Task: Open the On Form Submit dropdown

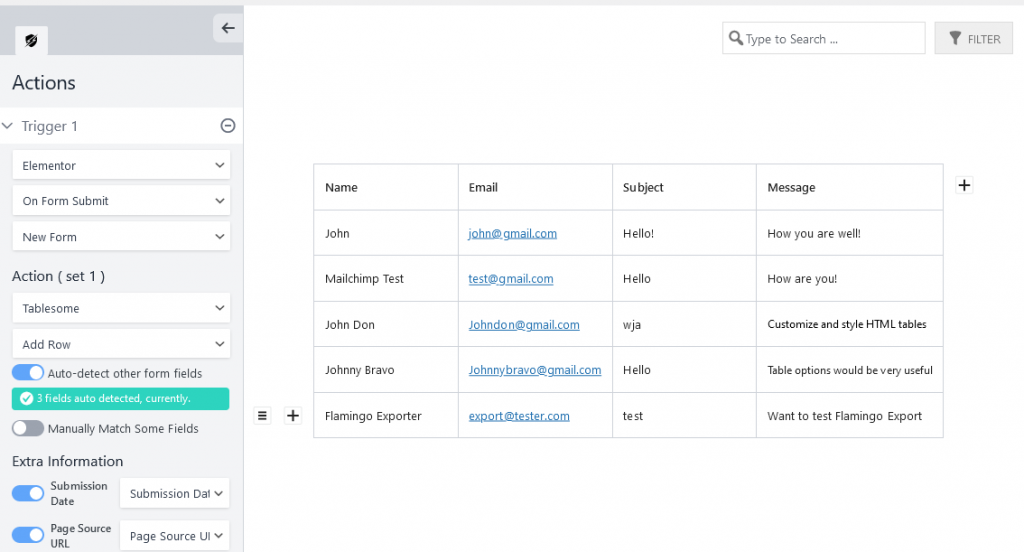Action: (x=121, y=201)
